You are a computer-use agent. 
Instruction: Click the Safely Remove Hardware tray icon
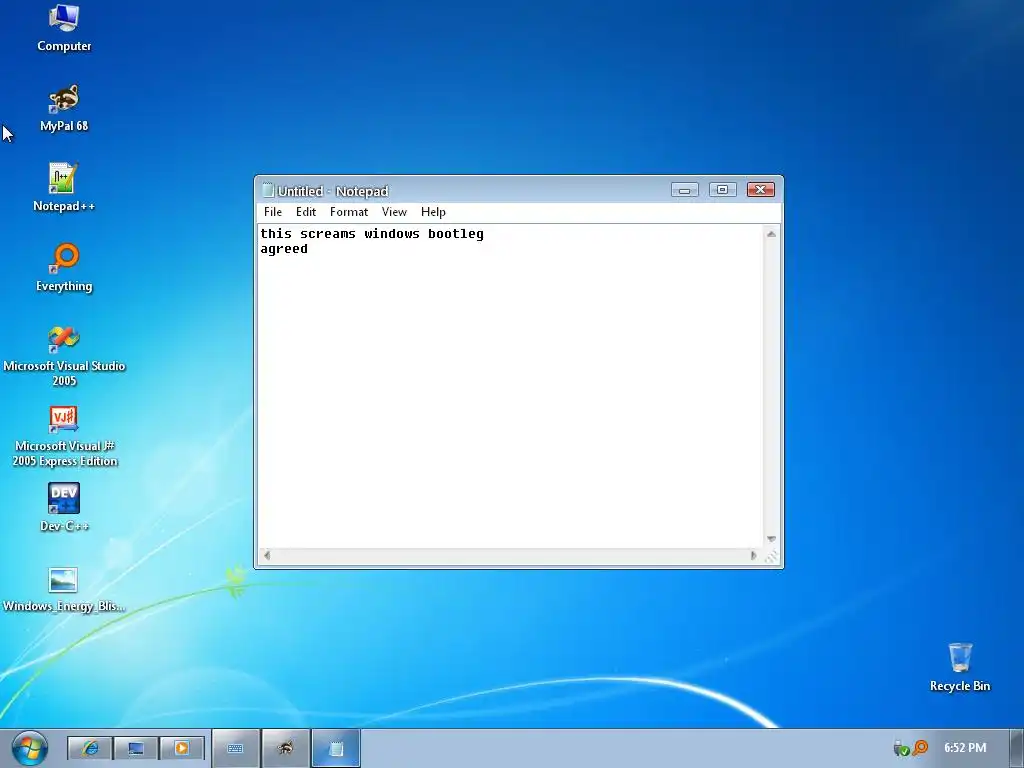click(x=902, y=748)
